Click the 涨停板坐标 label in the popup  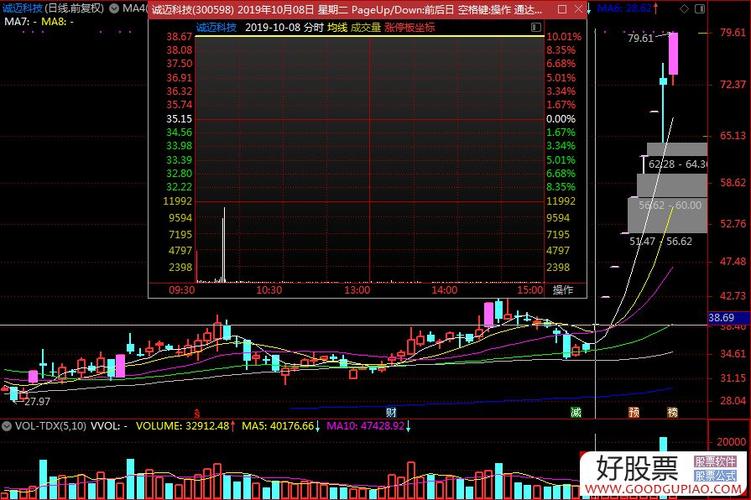click(x=410, y=27)
